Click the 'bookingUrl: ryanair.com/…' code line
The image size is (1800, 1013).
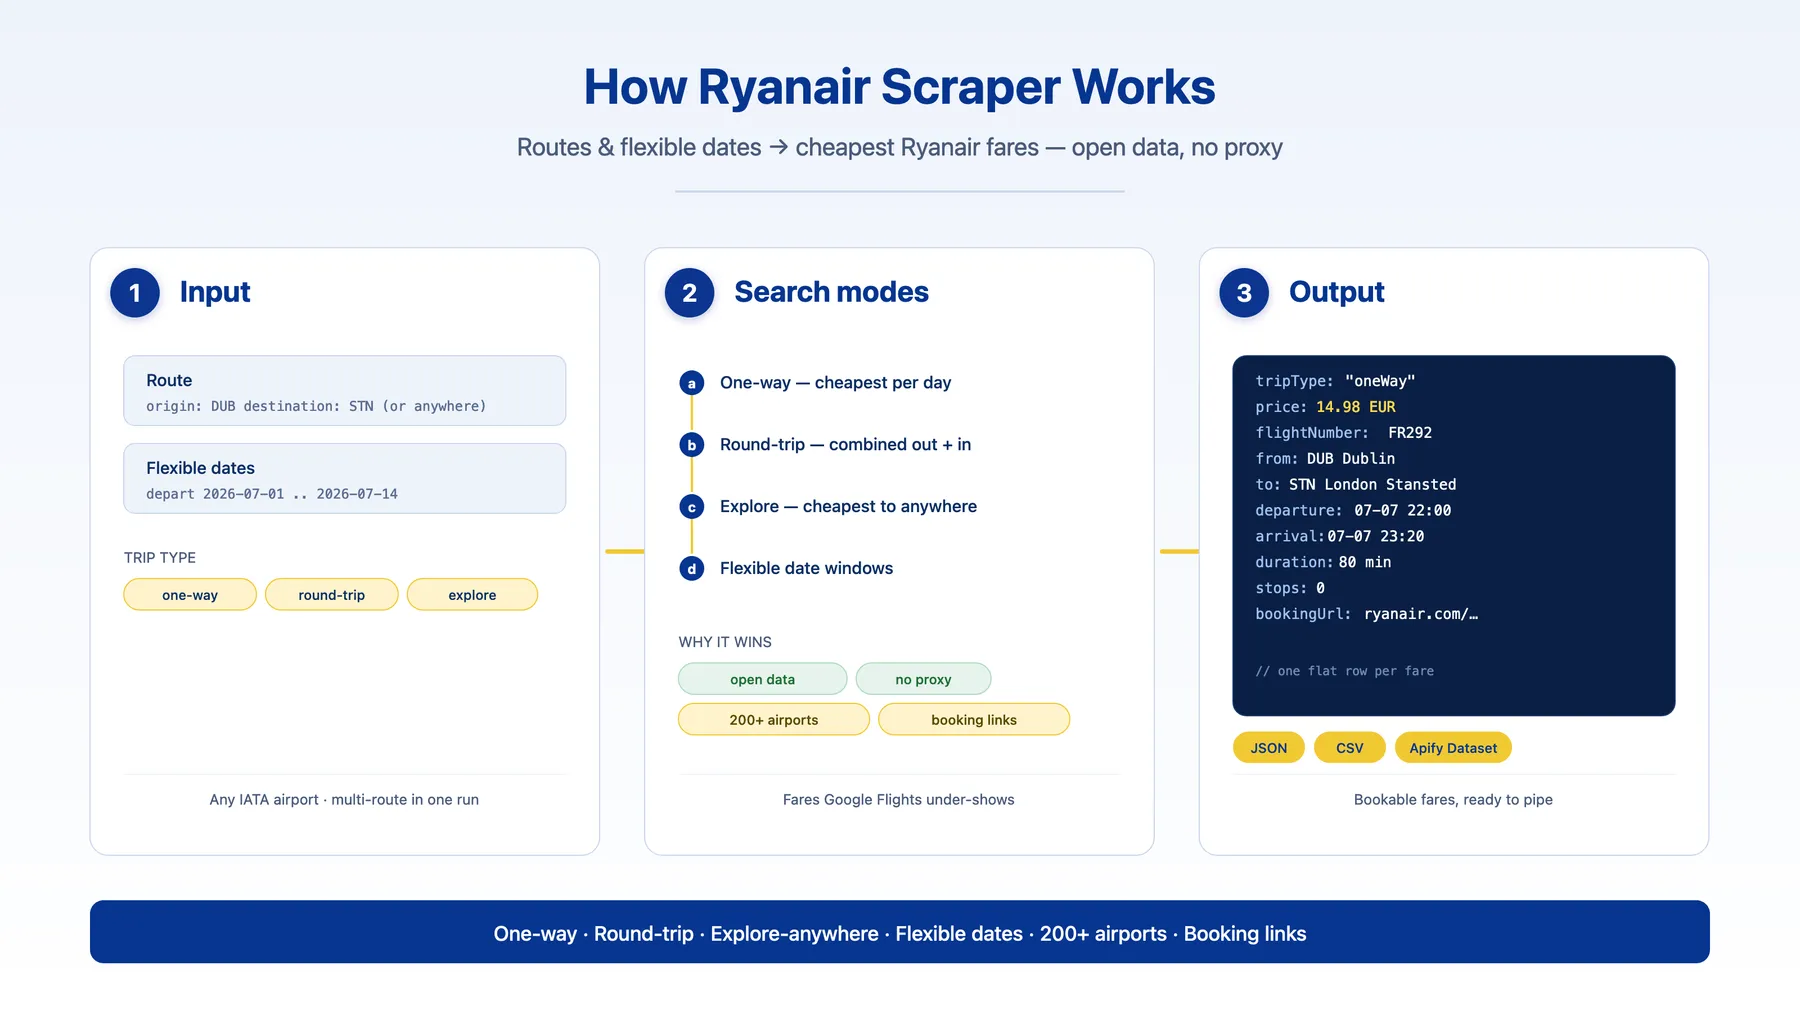(x=1366, y=615)
